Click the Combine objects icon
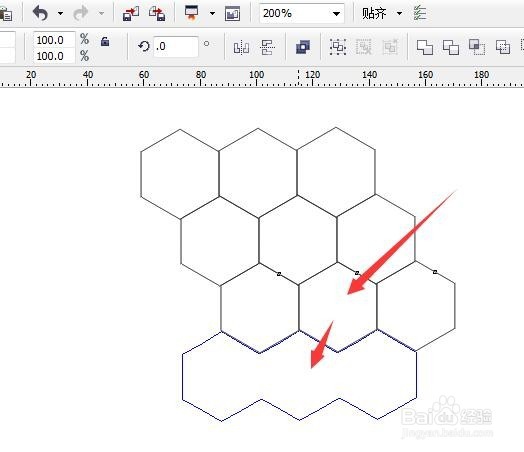This screenshot has height=452, width=524. click(x=303, y=47)
